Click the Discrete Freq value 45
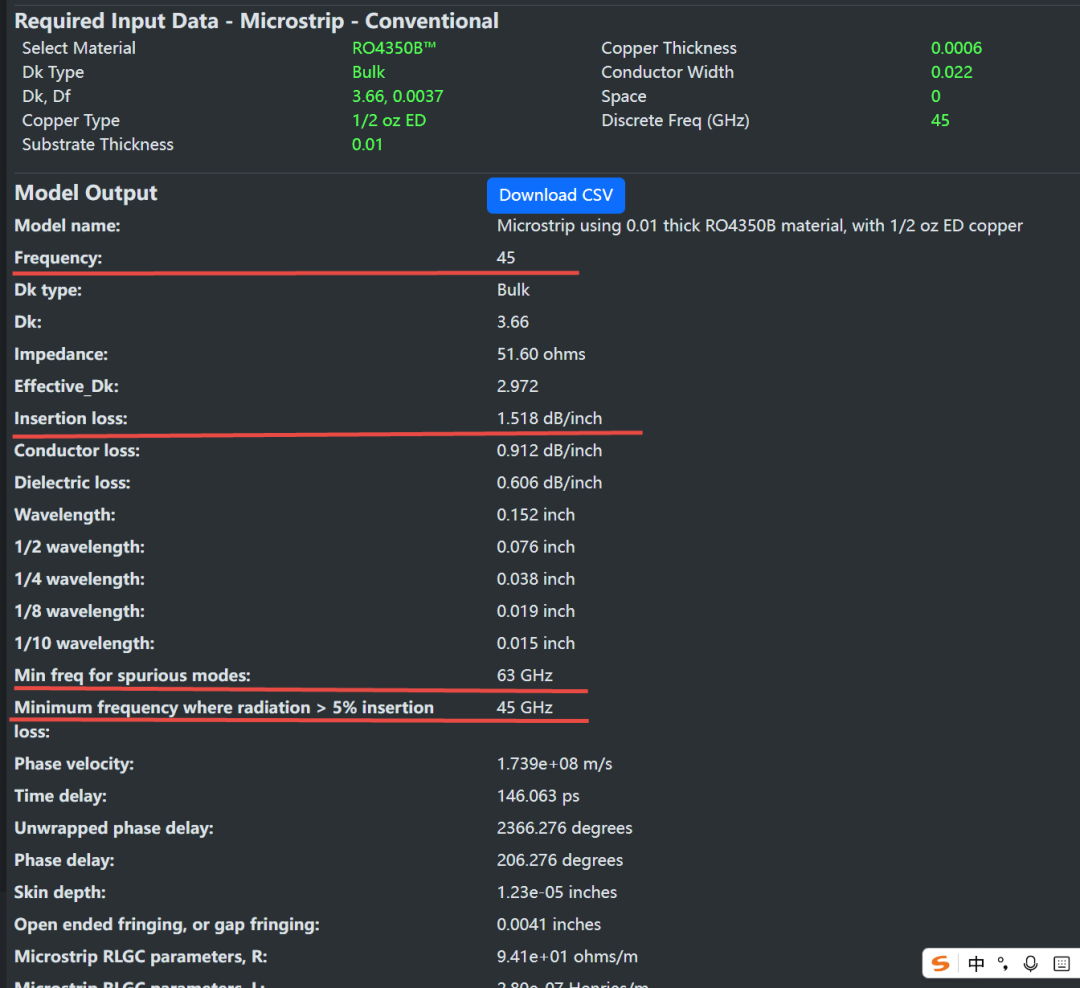1080x988 pixels. [x=940, y=121]
